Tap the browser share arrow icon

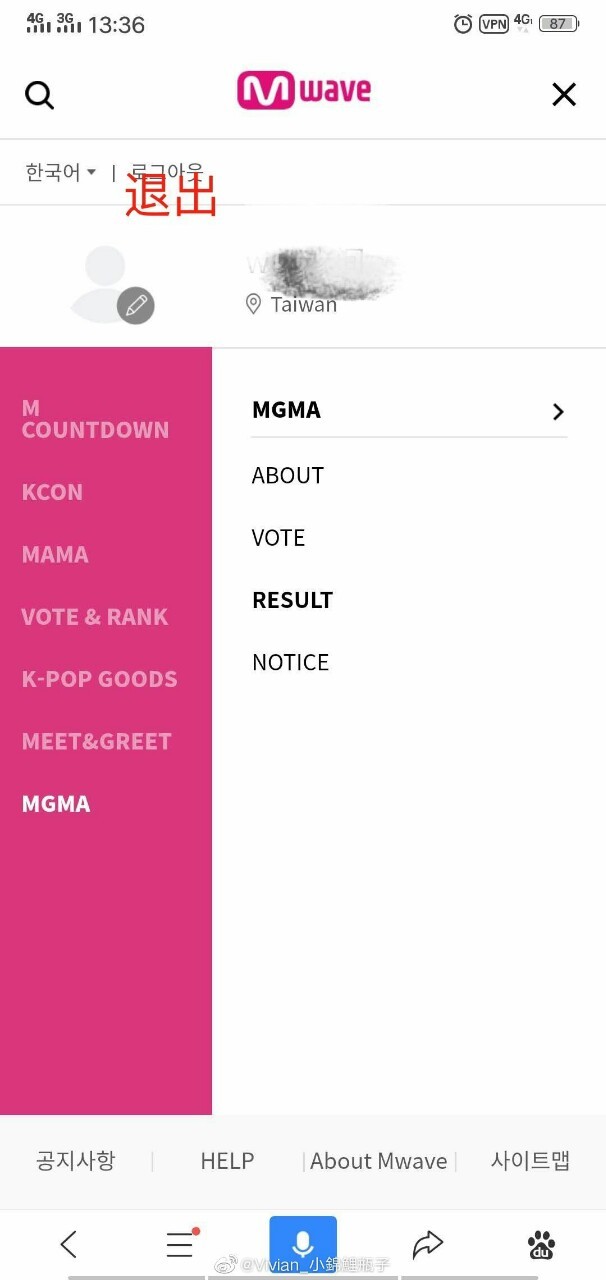point(427,1244)
